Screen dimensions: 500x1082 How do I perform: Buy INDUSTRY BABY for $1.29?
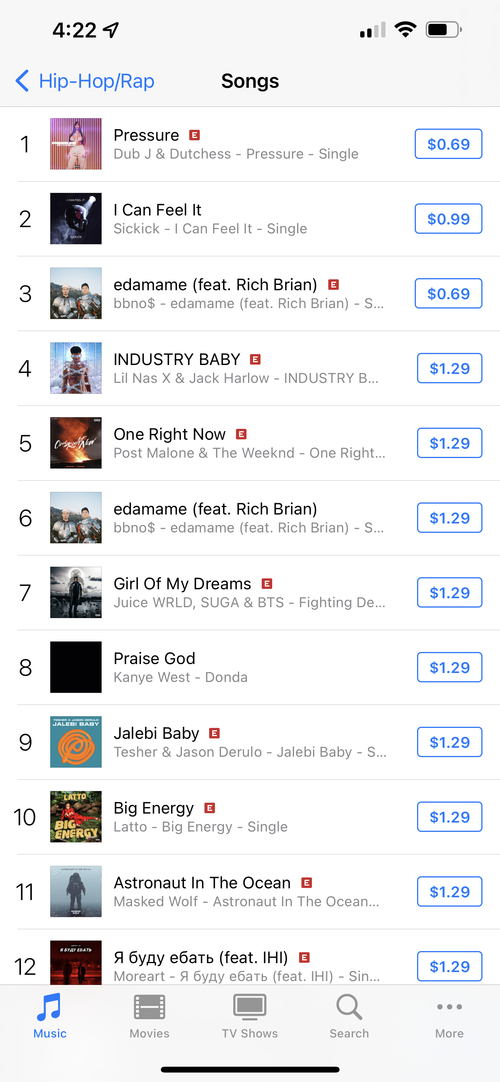coord(450,368)
